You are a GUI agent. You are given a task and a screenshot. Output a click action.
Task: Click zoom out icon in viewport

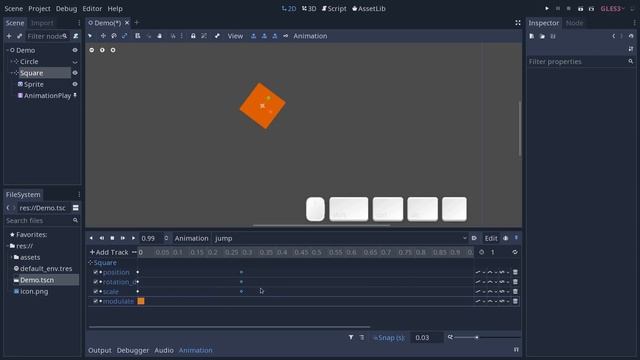click(x=92, y=50)
